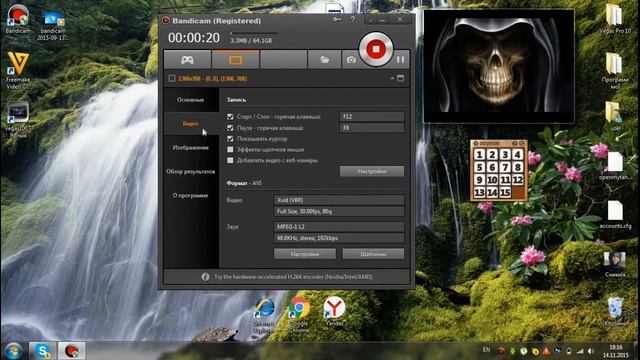Image resolution: width=640 pixels, height=360 pixels.
Task: Click the hardware-accelerated H.264 encoder tip
Action: 293,277
